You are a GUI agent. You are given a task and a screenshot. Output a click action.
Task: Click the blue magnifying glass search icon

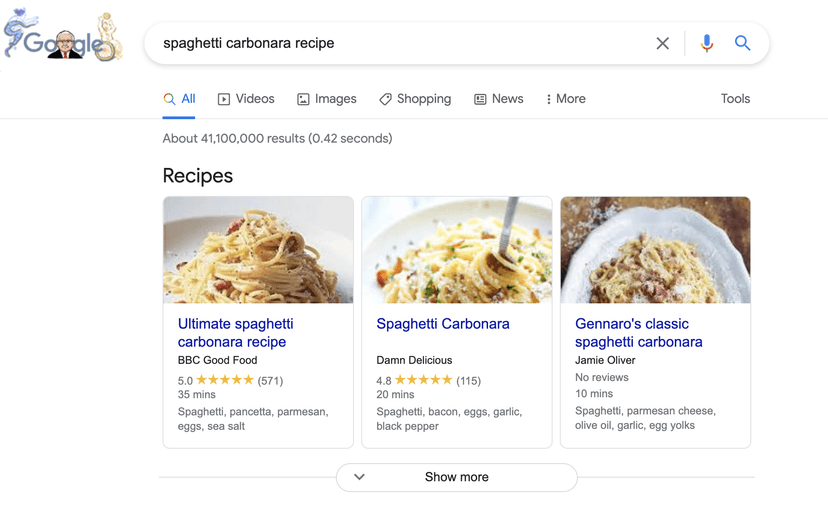[x=742, y=43]
